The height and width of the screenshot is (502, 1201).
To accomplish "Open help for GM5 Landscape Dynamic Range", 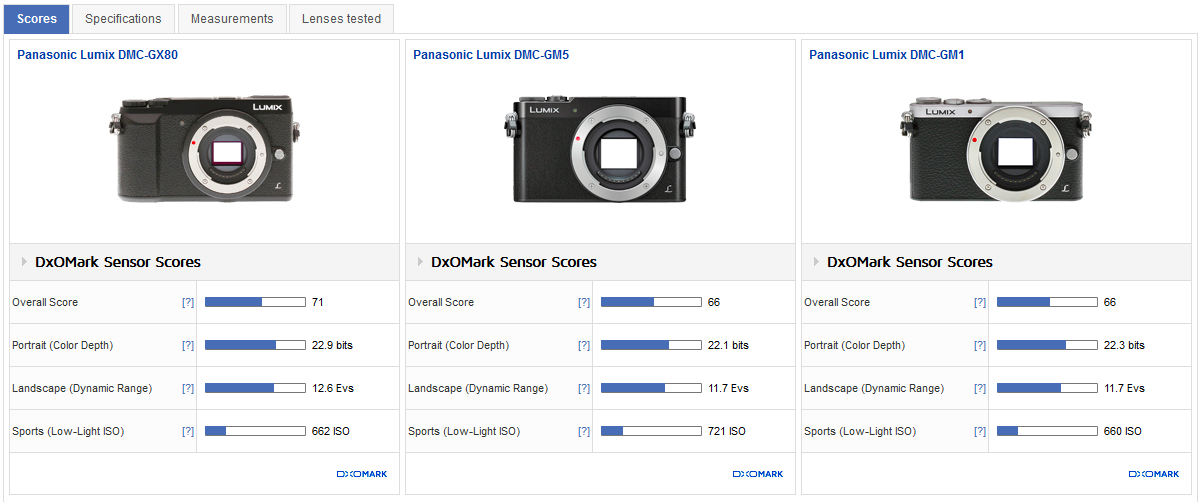I will 583,388.
